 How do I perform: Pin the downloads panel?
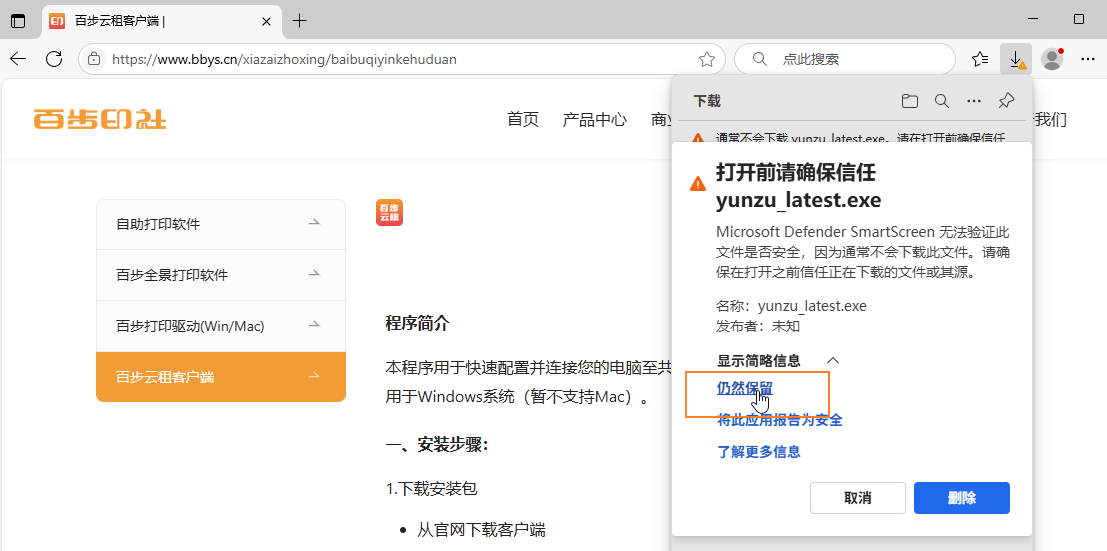1006,101
